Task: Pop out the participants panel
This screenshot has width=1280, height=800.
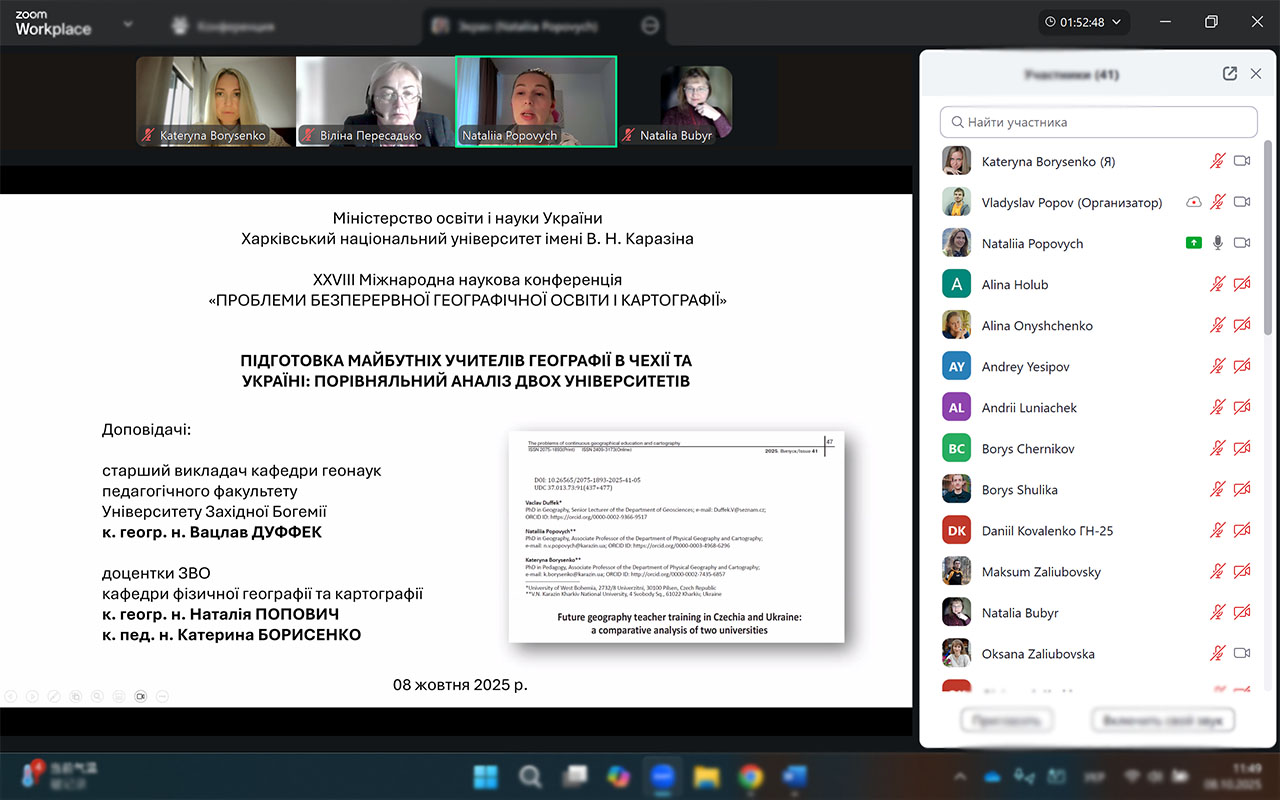Action: [1230, 74]
